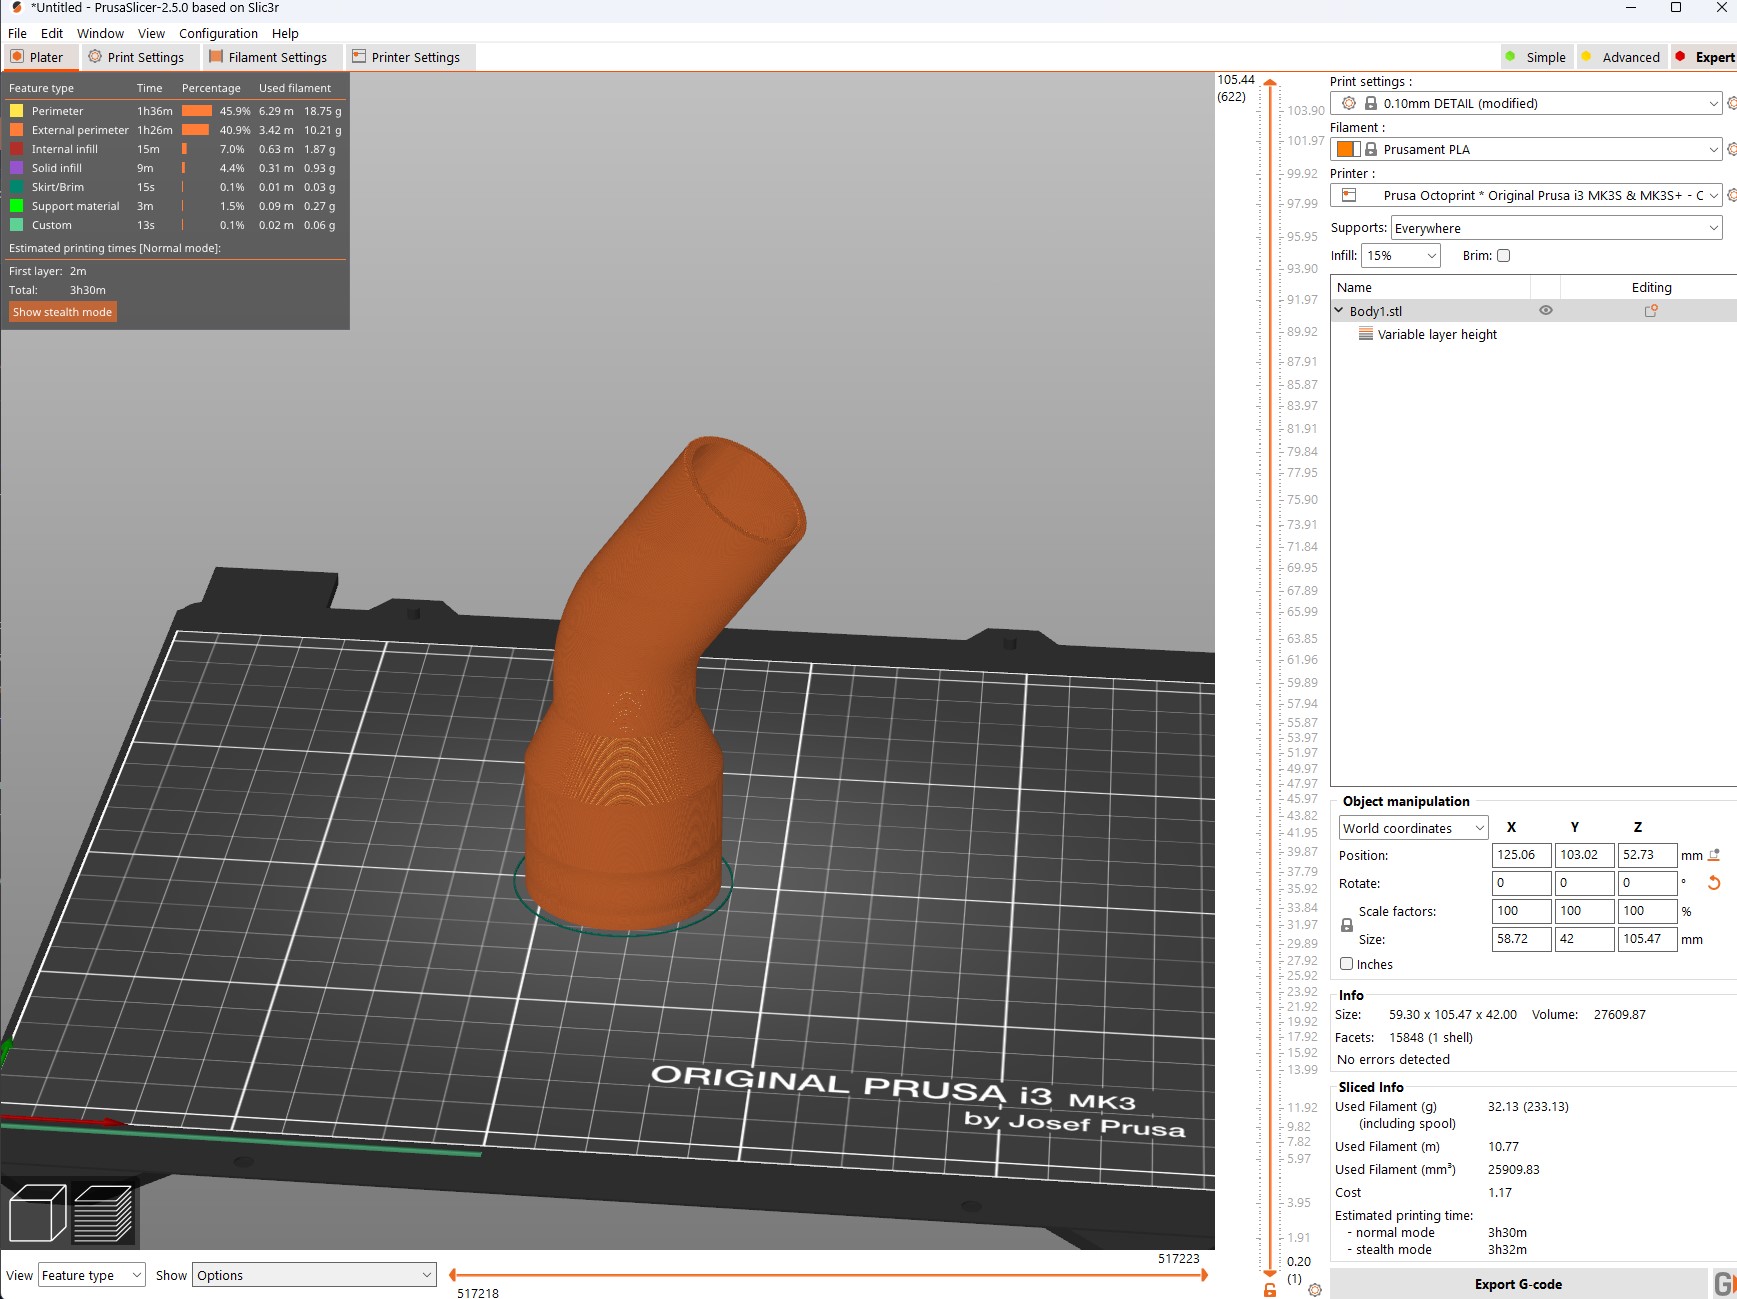Enable the Brim checkbox
Viewport: 1737px width, 1299px height.
click(x=1503, y=256)
